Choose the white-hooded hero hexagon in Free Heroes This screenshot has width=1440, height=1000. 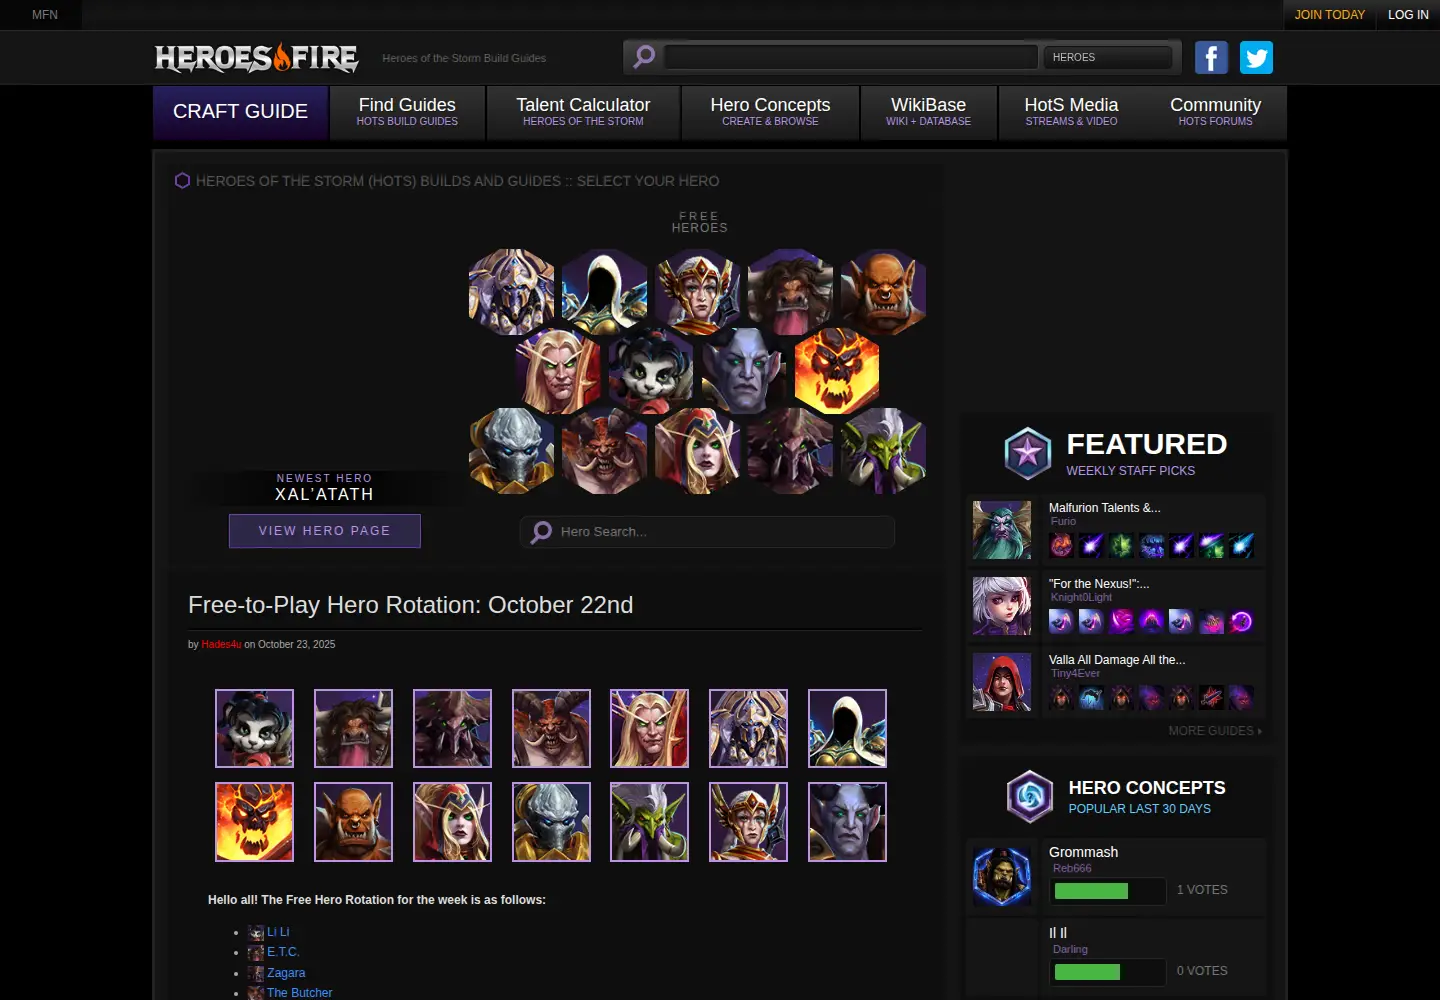604,291
